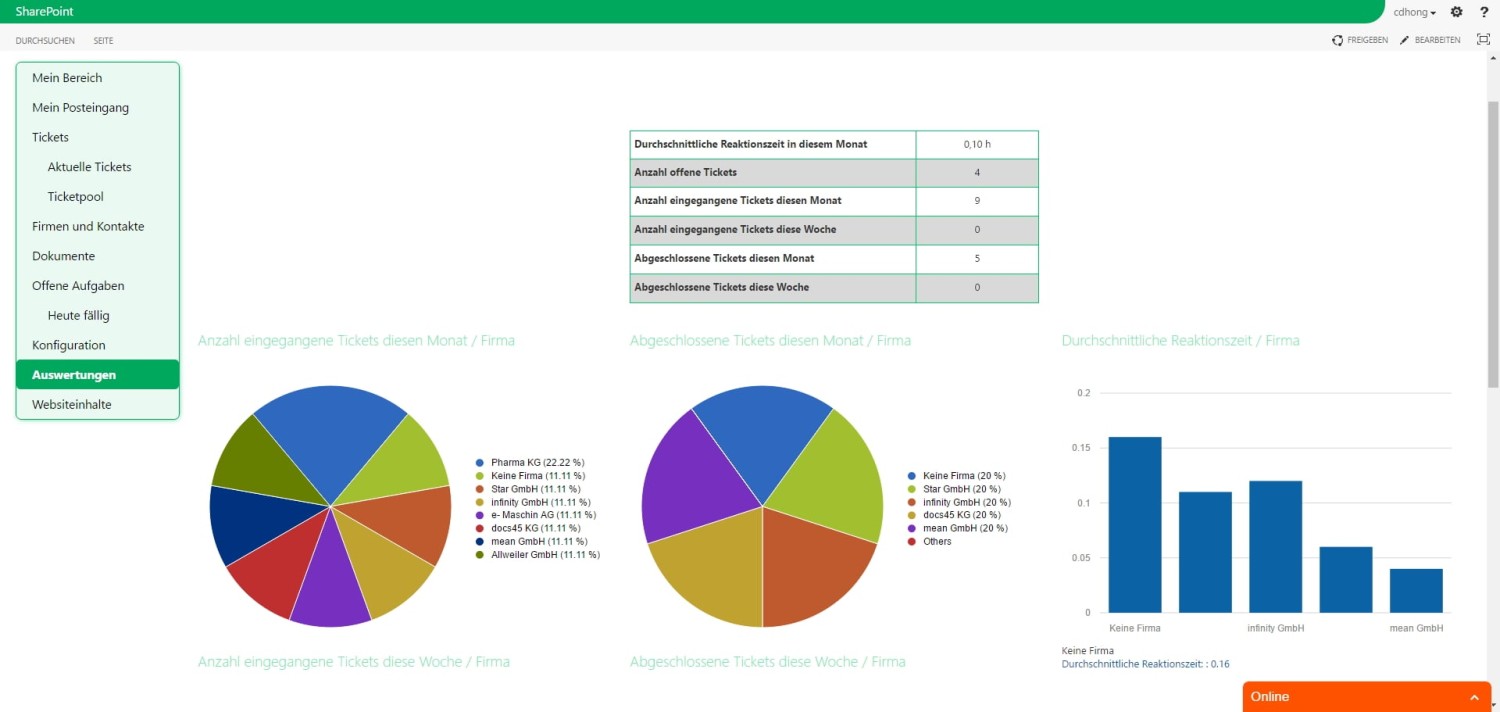
Task: Open the Seite ribbon tab
Action: [x=103, y=41]
